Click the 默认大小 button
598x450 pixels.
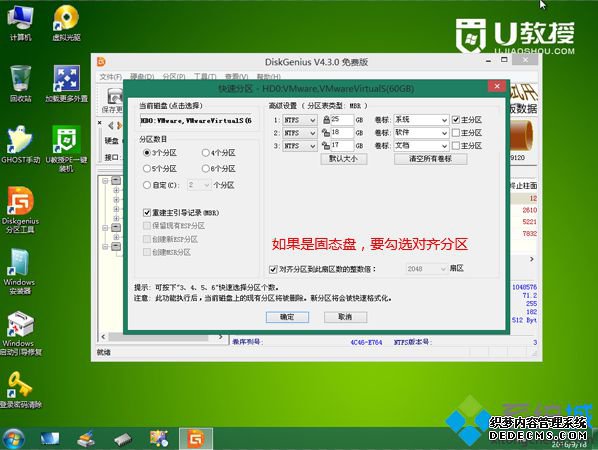coord(344,159)
